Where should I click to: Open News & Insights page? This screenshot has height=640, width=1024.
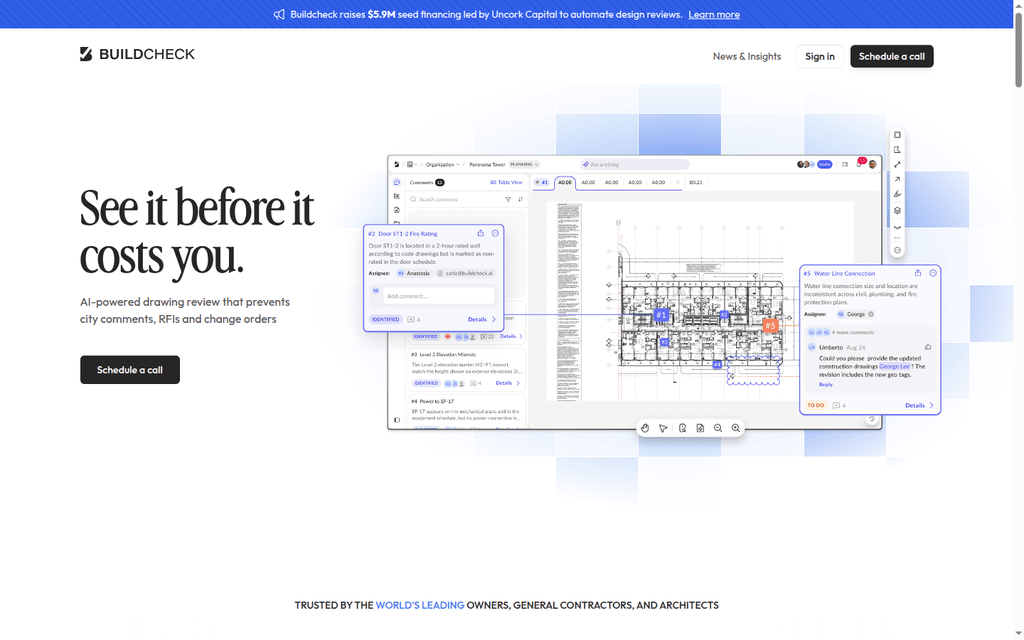tap(746, 56)
